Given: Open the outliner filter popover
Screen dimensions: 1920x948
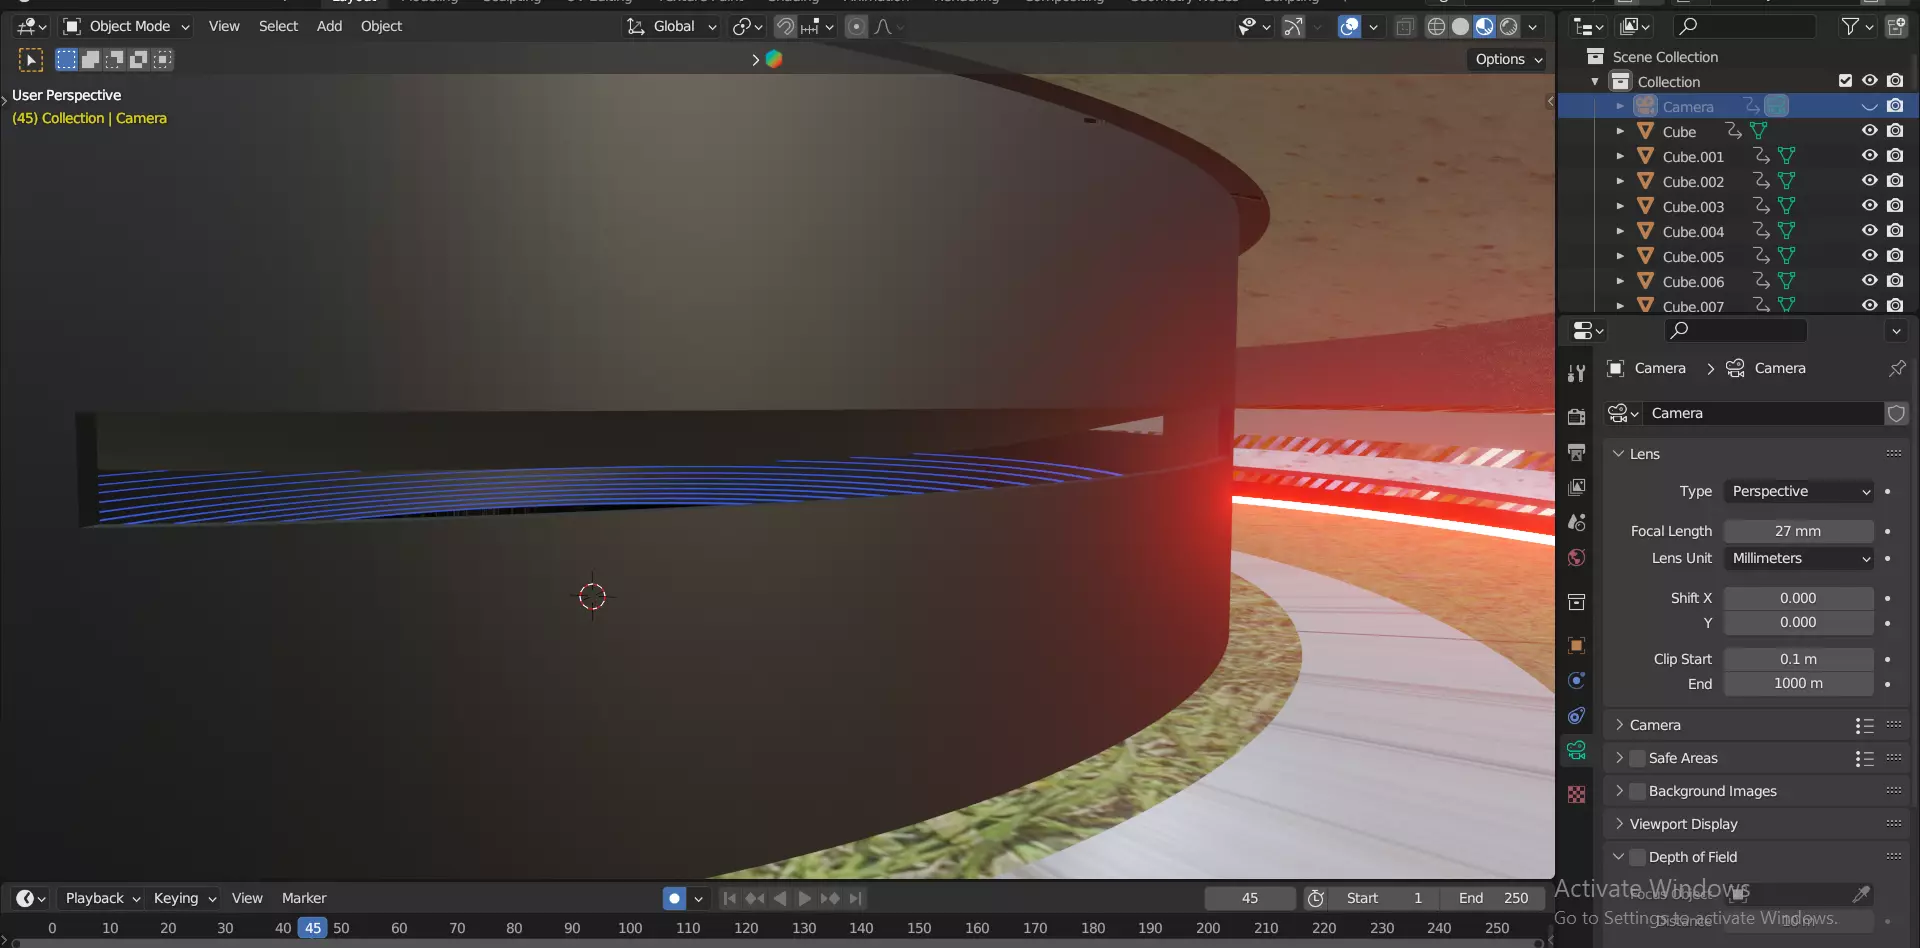Looking at the screenshot, I should click(1856, 27).
